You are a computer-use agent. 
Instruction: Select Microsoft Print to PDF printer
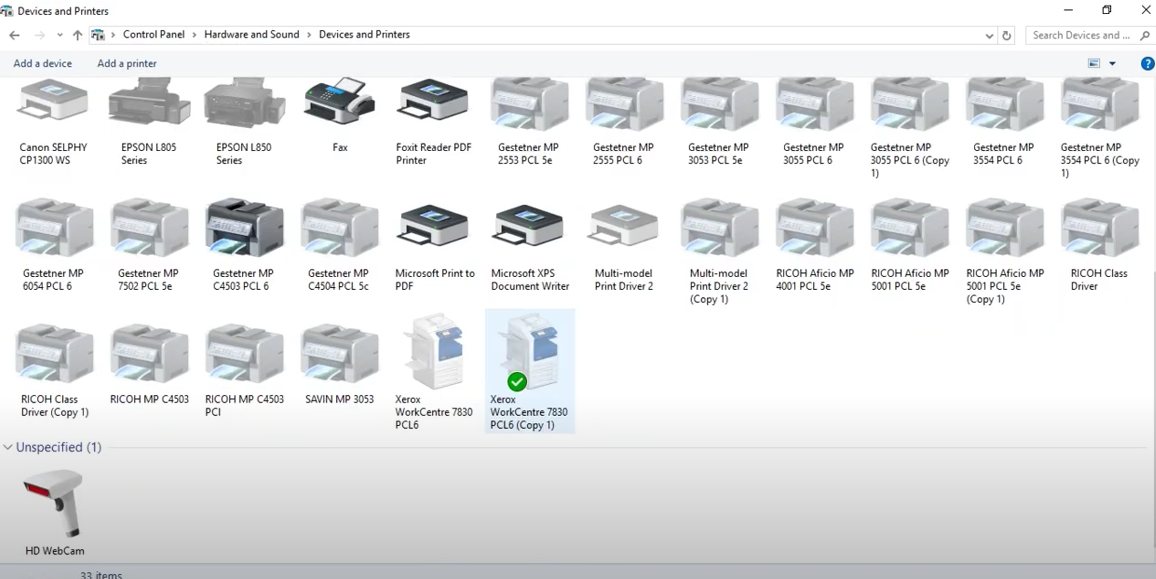click(434, 230)
